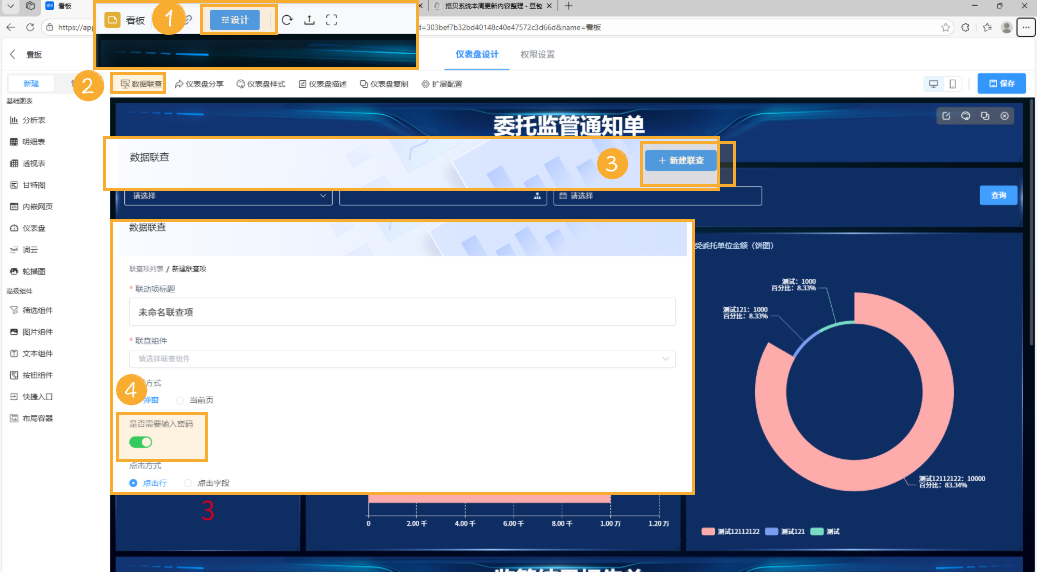Click the style palette icon on title widget
Screen dimensions: 1037x572
(966, 116)
